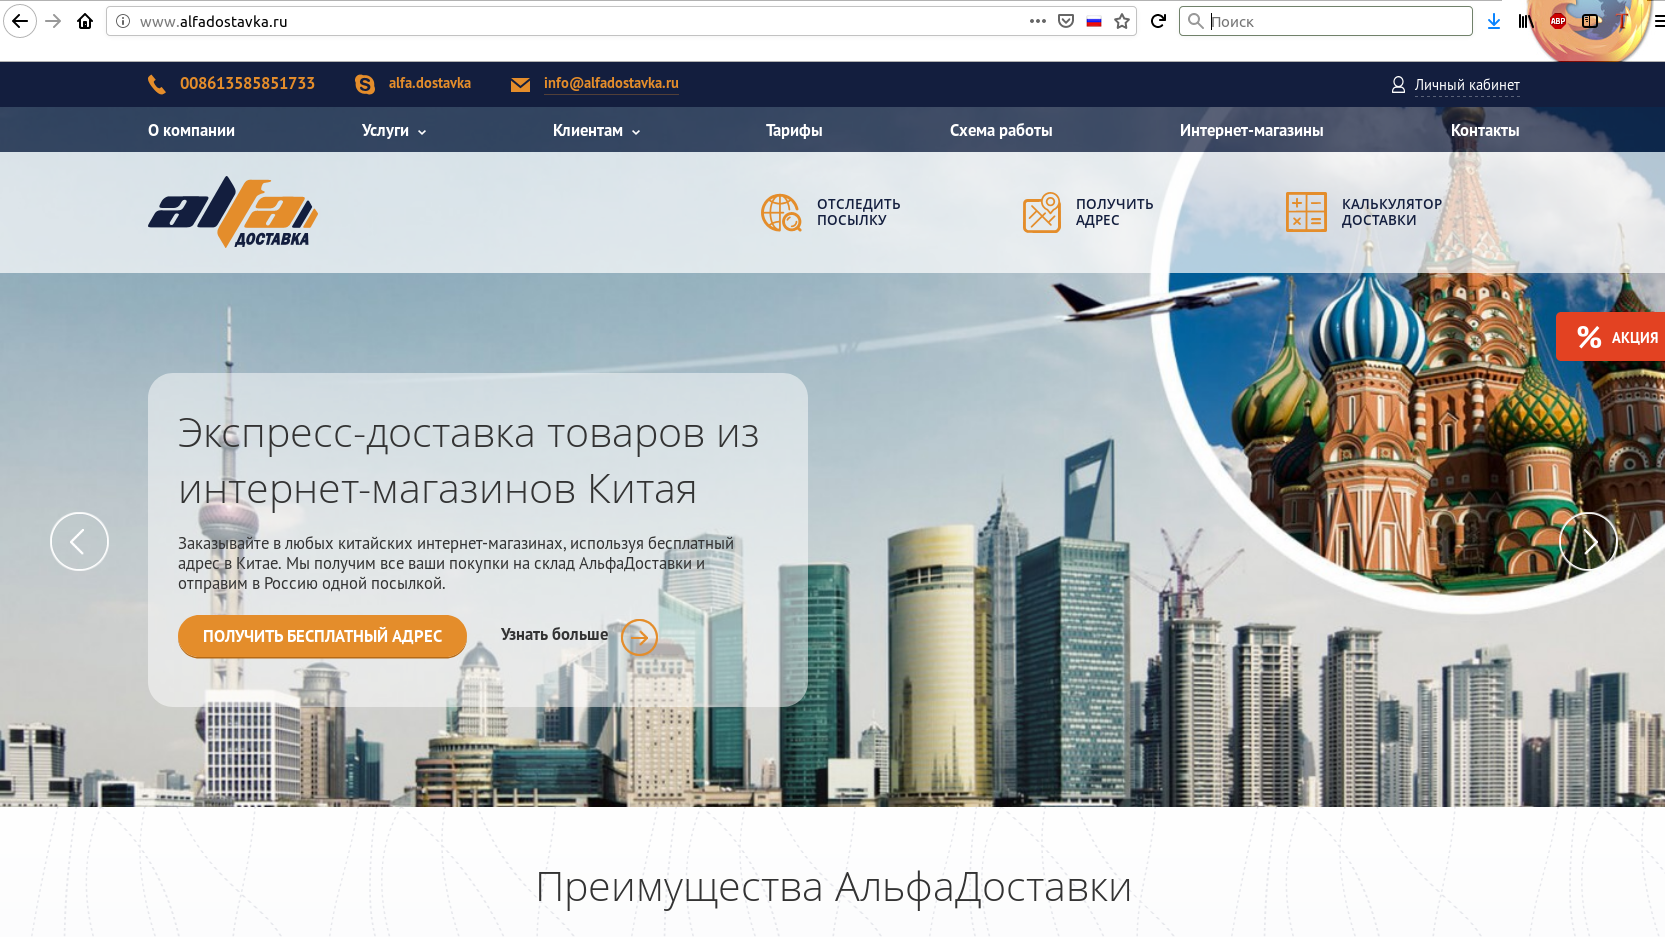The width and height of the screenshot is (1665, 937).
Task: Expand the Услуги dropdown menu
Action: click(x=394, y=130)
